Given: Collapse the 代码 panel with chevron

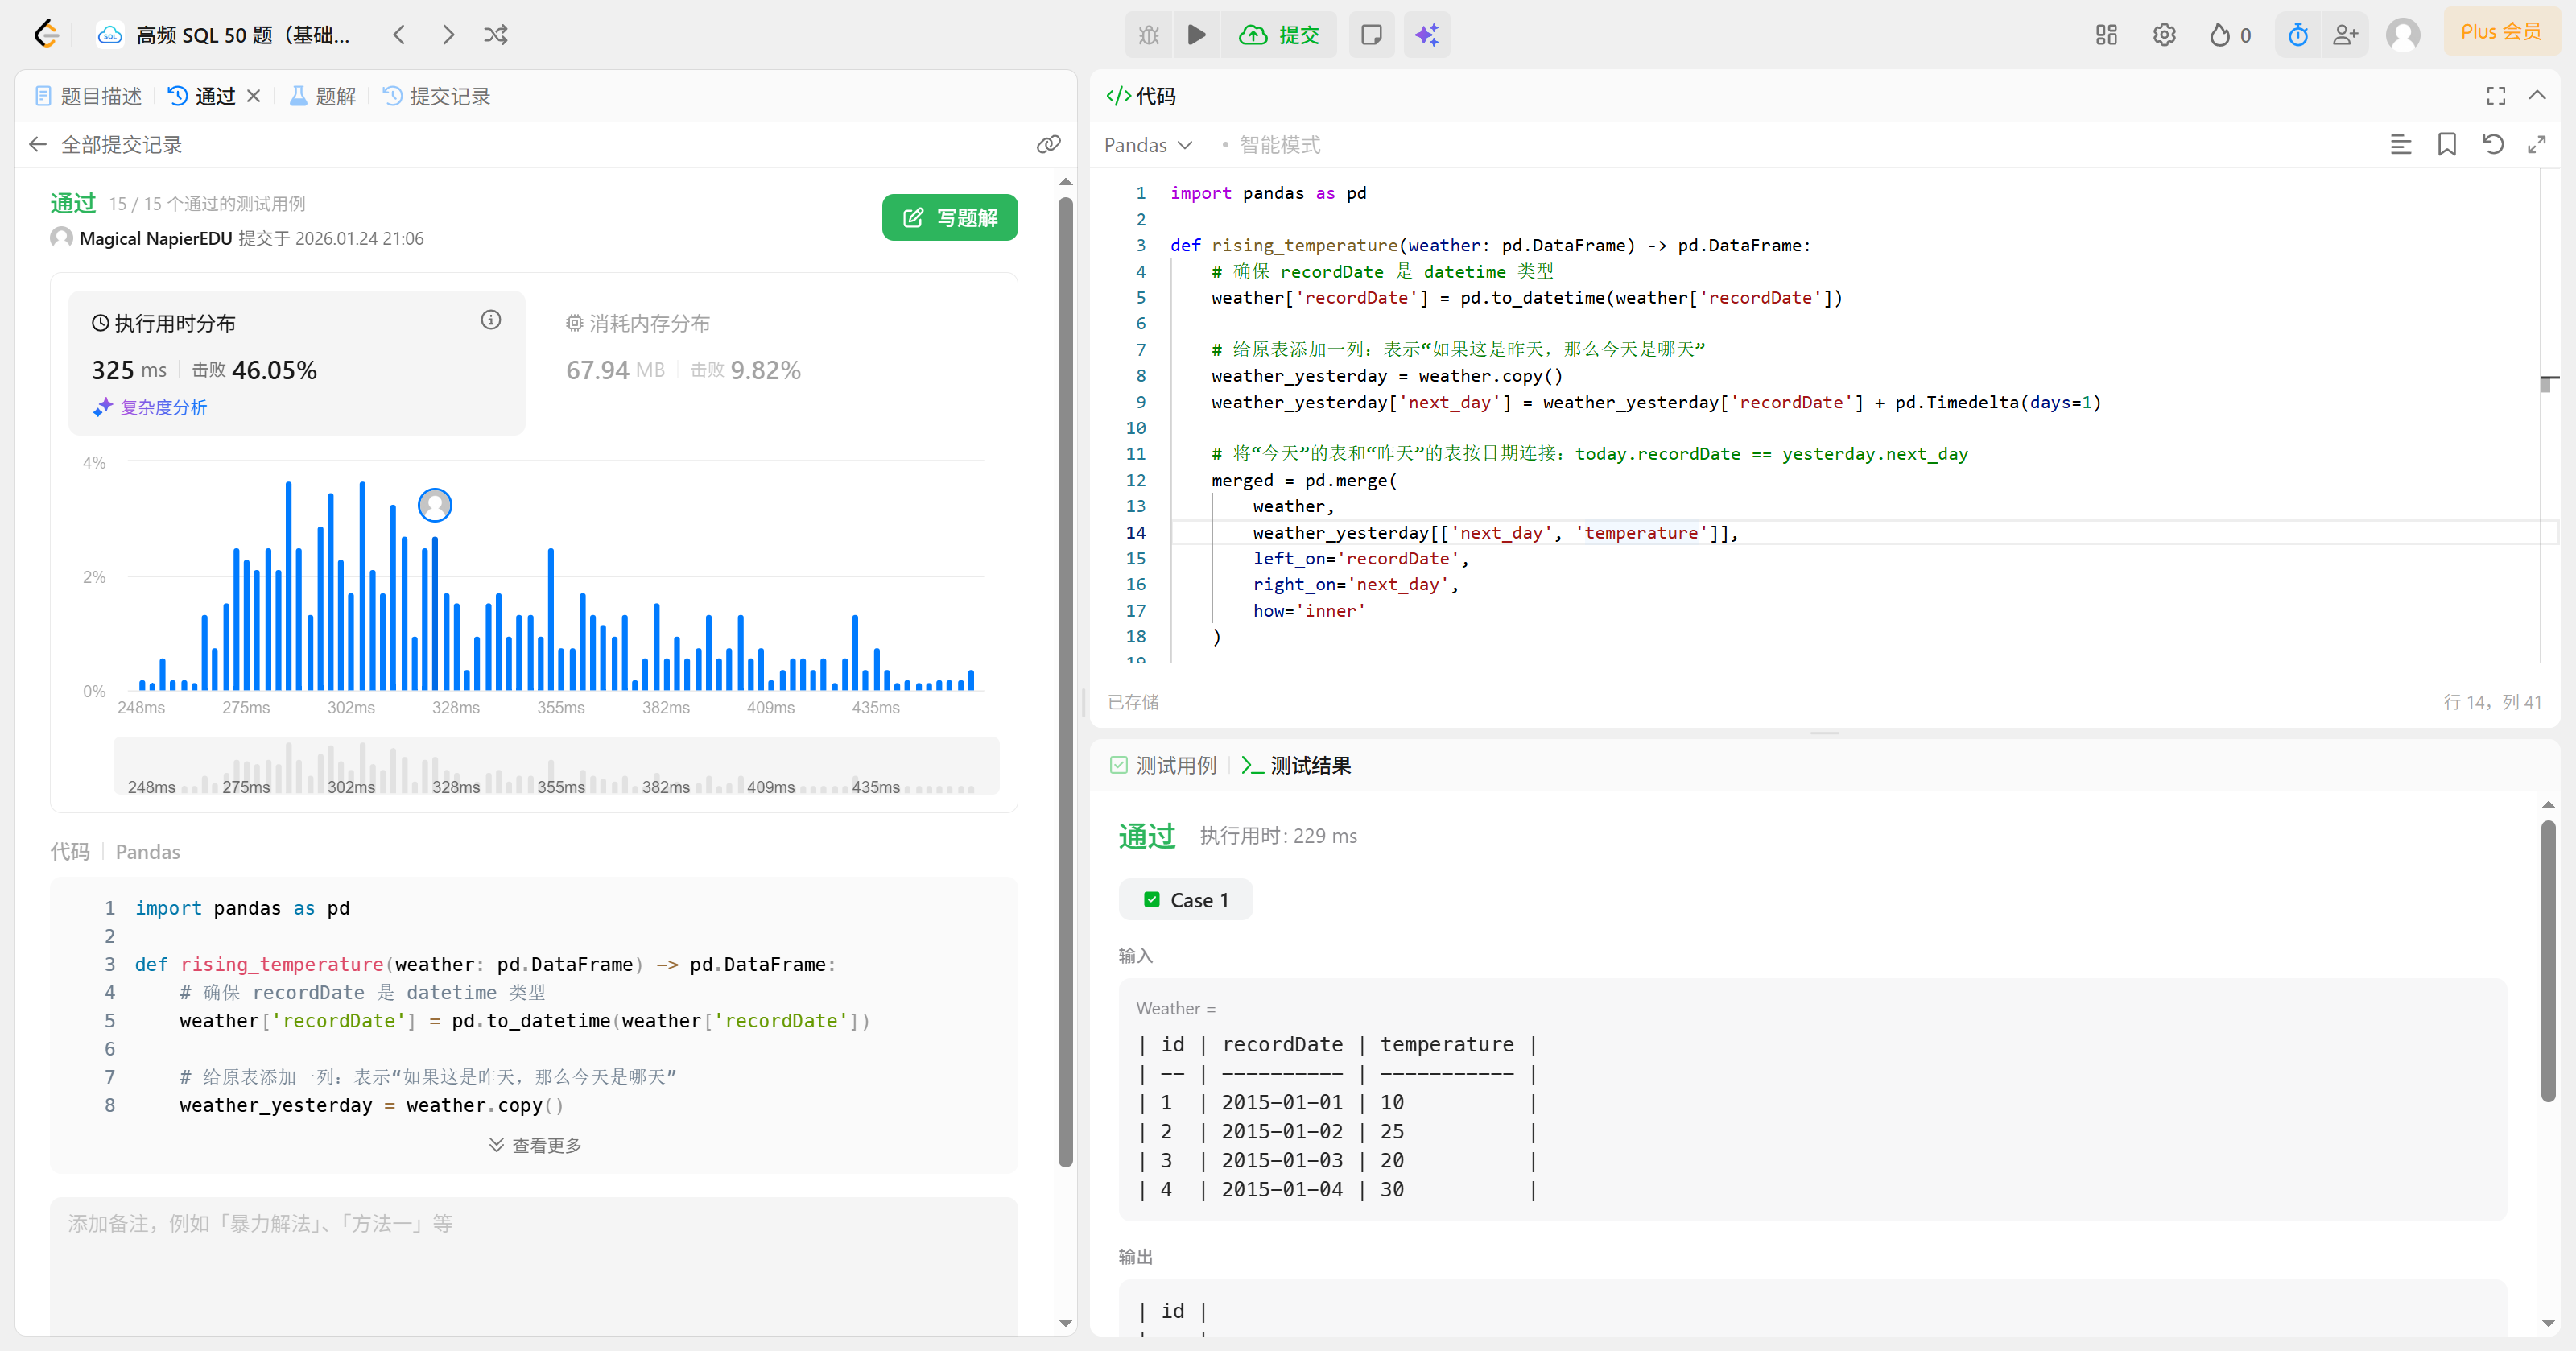Looking at the screenshot, I should click(2537, 95).
